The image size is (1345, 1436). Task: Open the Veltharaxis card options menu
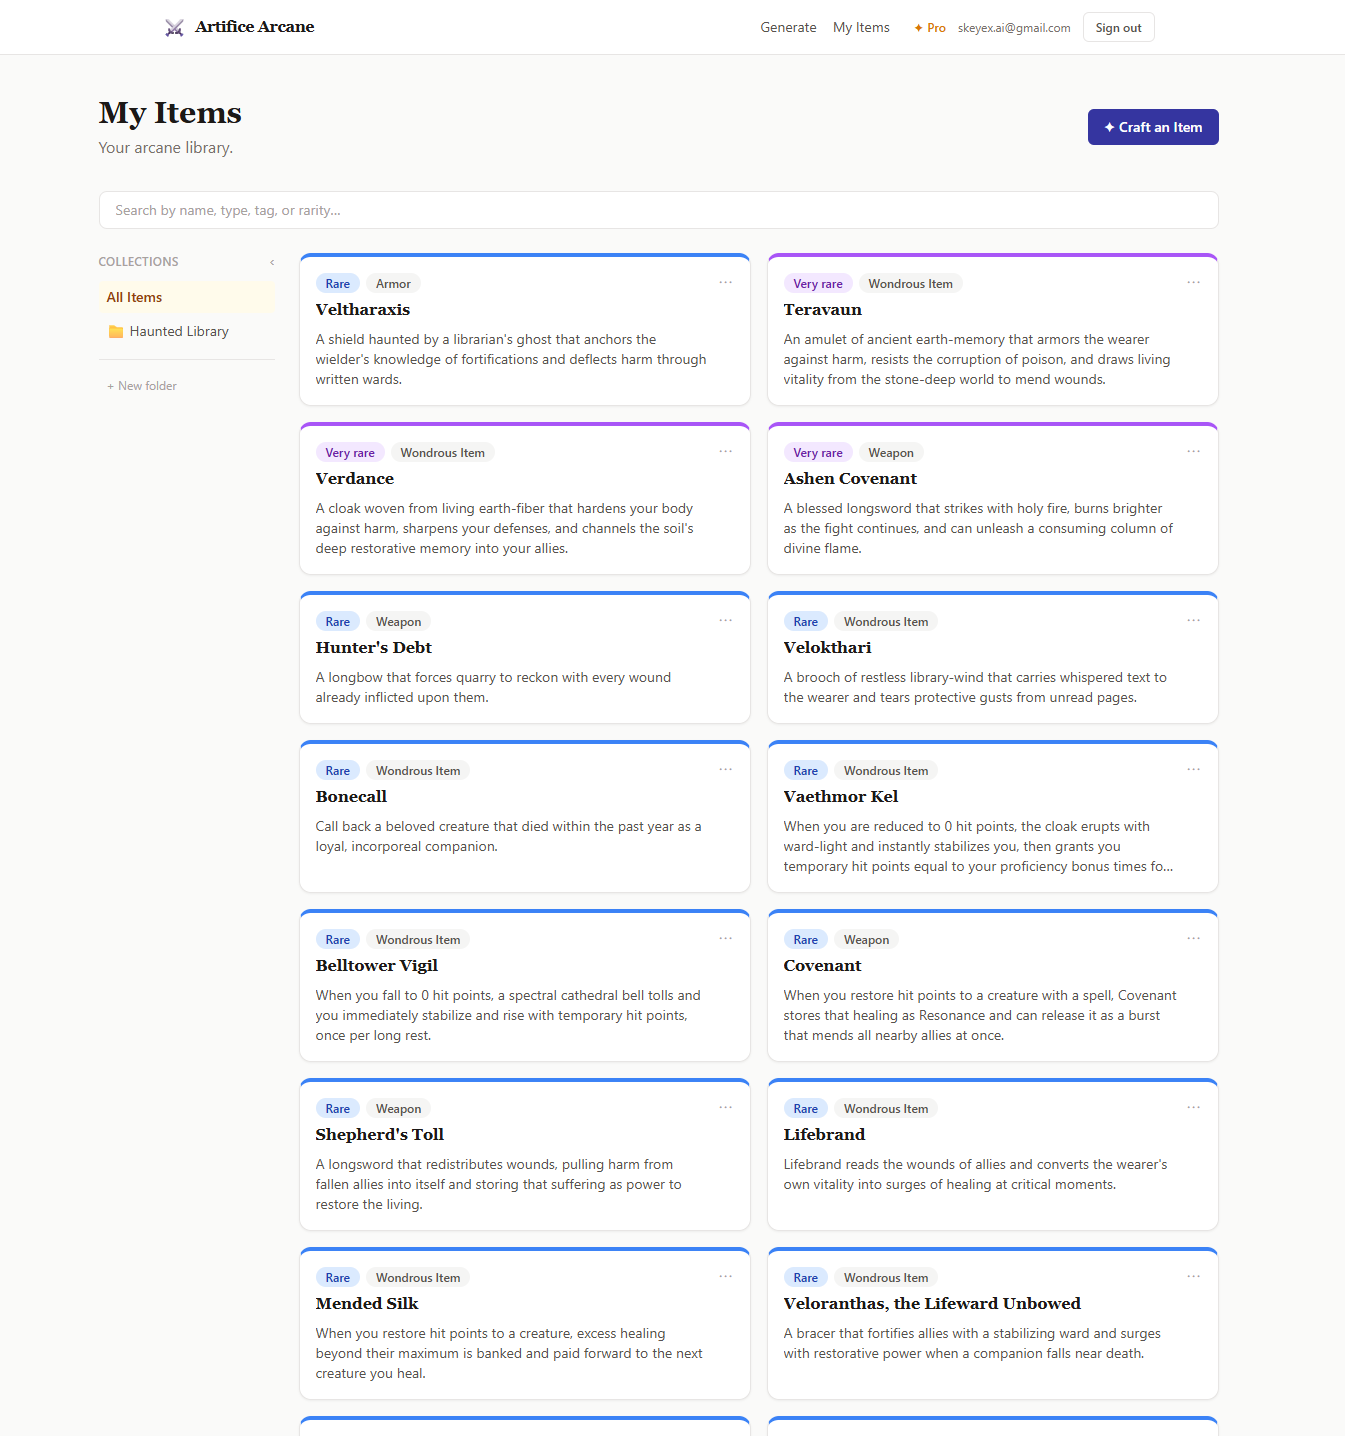(x=725, y=283)
